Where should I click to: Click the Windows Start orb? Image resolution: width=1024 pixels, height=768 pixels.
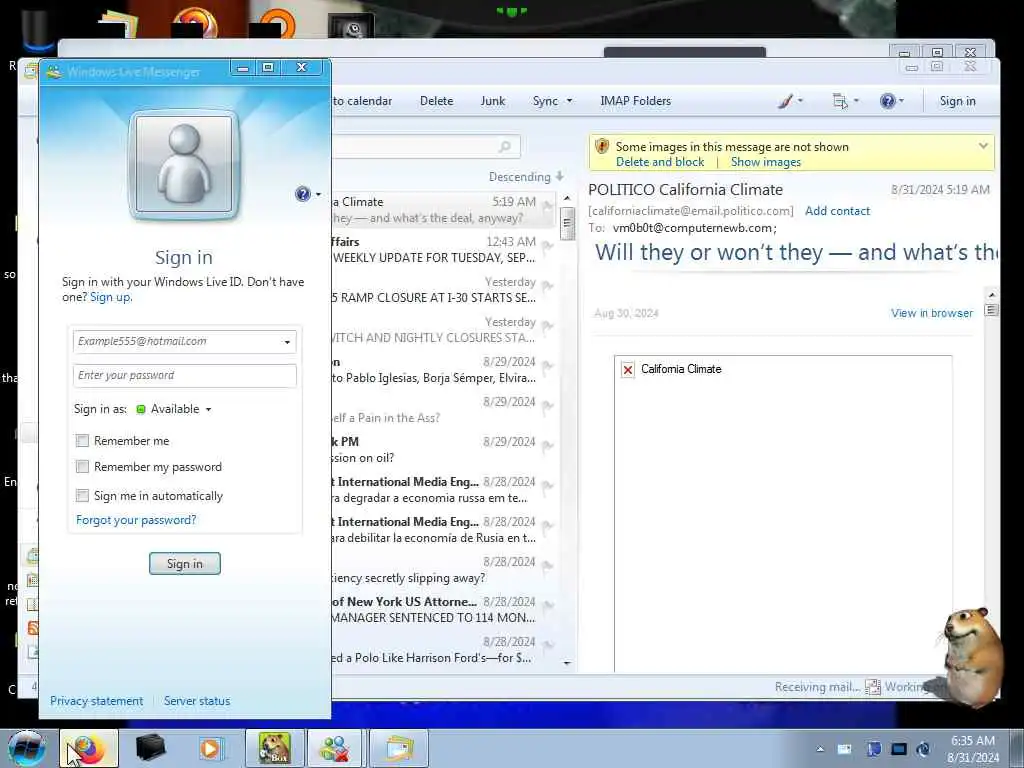pos(27,748)
